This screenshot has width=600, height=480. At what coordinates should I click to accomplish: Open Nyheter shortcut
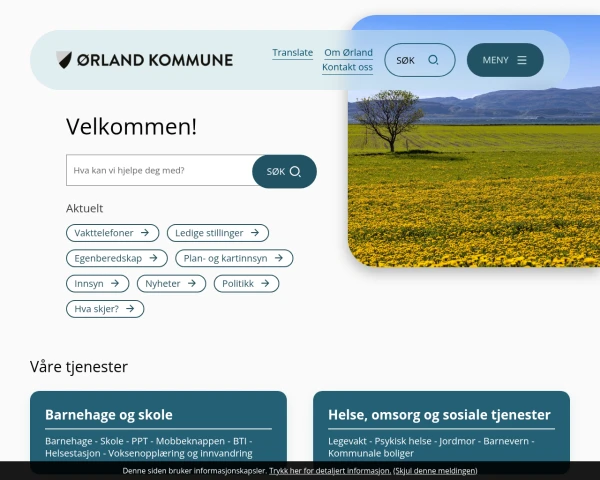click(x=171, y=284)
